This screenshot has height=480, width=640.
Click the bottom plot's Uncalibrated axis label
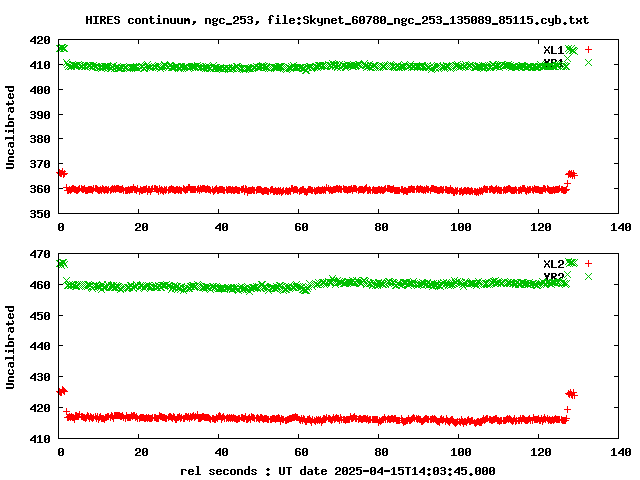[10, 347]
